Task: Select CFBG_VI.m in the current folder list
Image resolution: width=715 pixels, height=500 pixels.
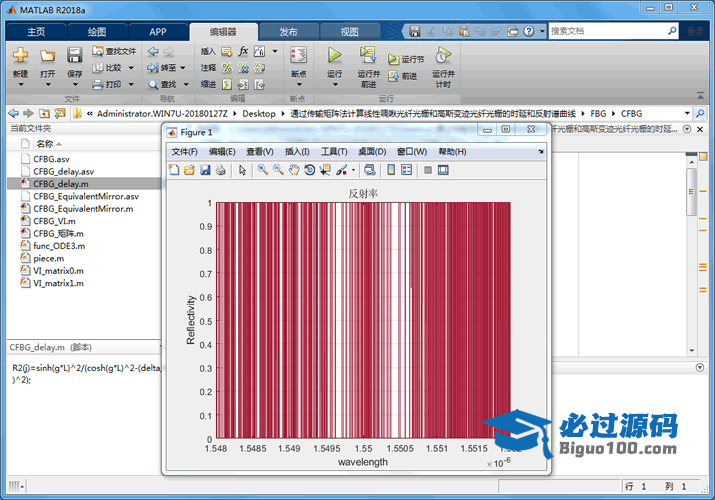Action: coord(54,221)
